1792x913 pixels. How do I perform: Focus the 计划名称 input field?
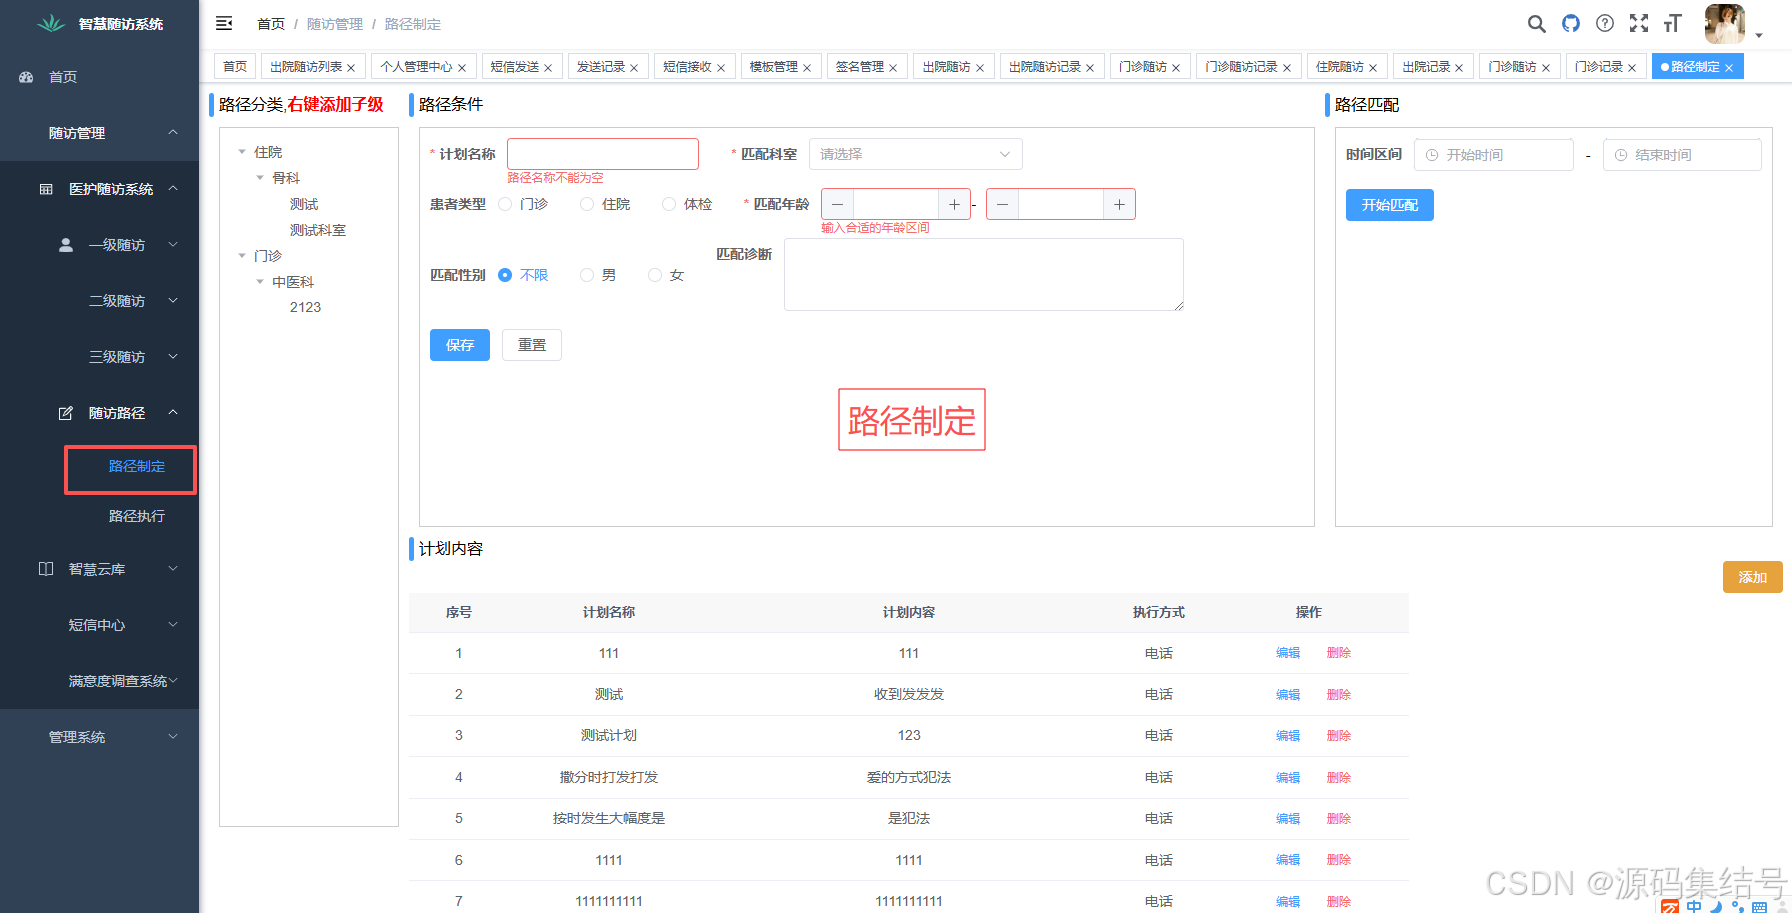pyautogui.click(x=603, y=154)
